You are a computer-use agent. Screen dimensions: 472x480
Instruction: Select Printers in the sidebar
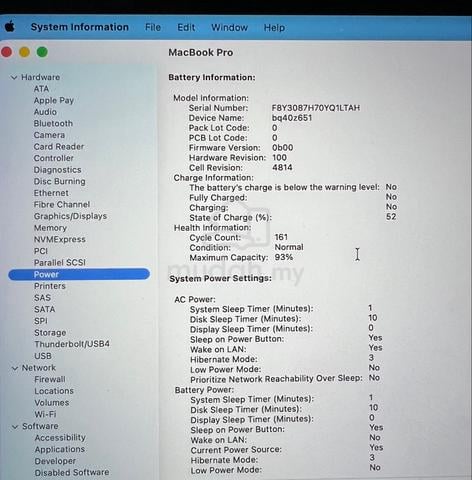50,286
